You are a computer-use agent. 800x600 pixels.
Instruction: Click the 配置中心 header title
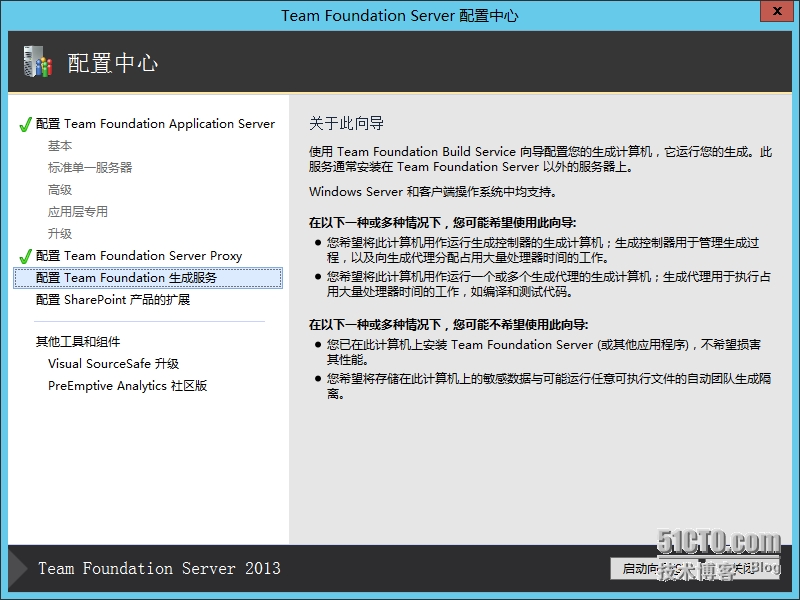tap(113, 63)
